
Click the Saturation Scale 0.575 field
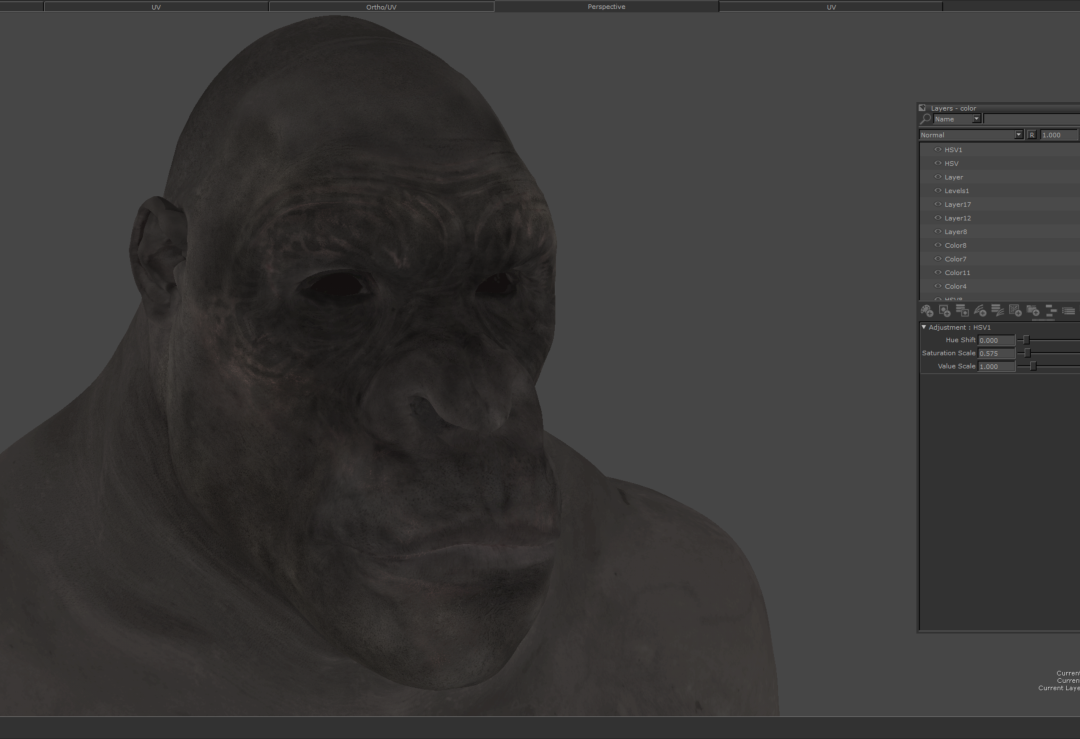tap(997, 353)
